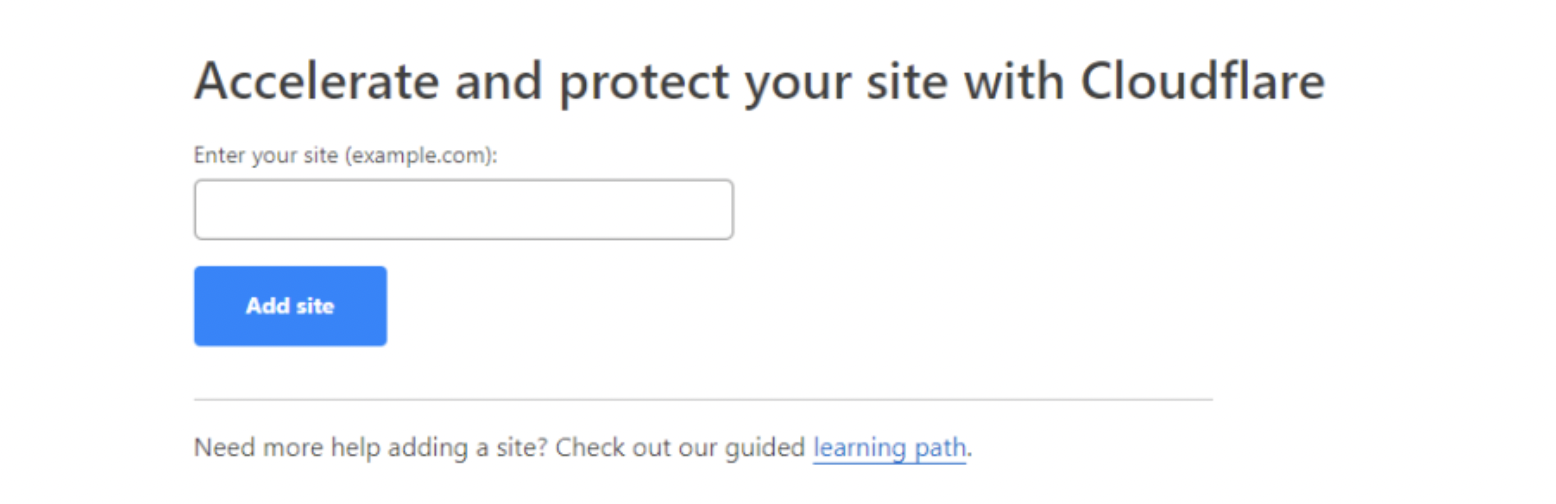Click the horizontal divider below Add site

click(702, 400)
